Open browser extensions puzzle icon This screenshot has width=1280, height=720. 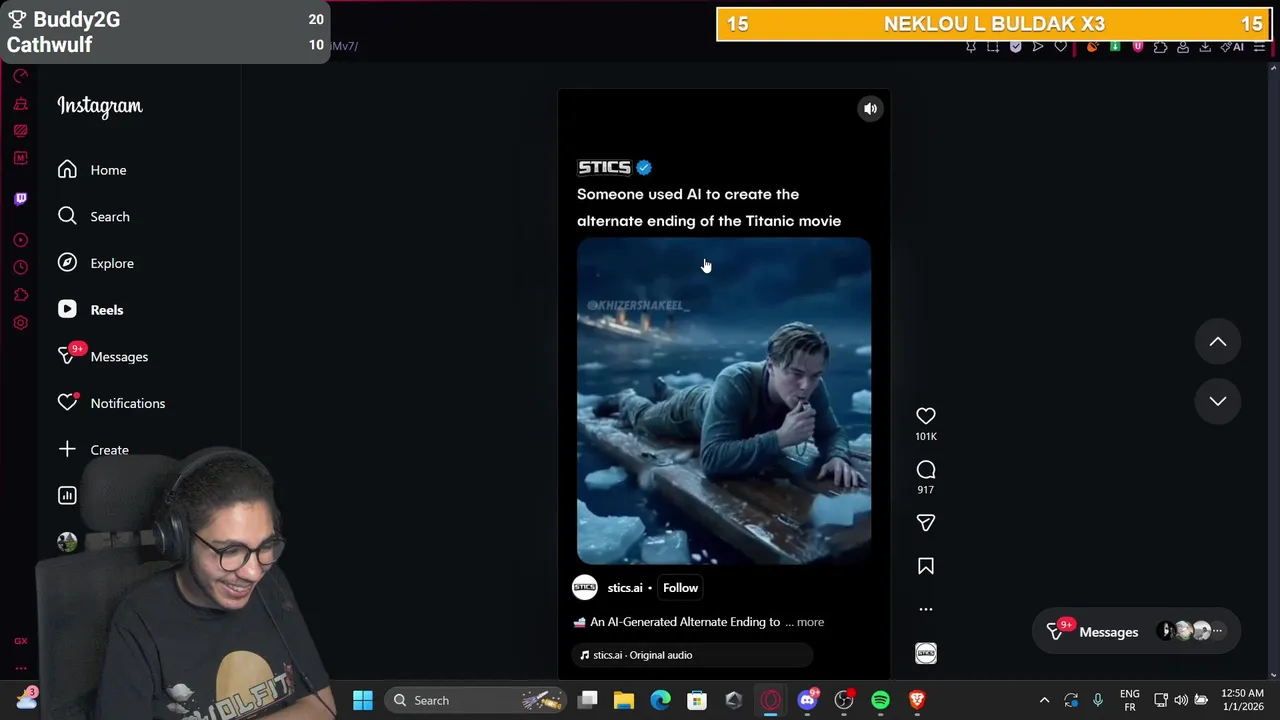[x=1160, y=47]
